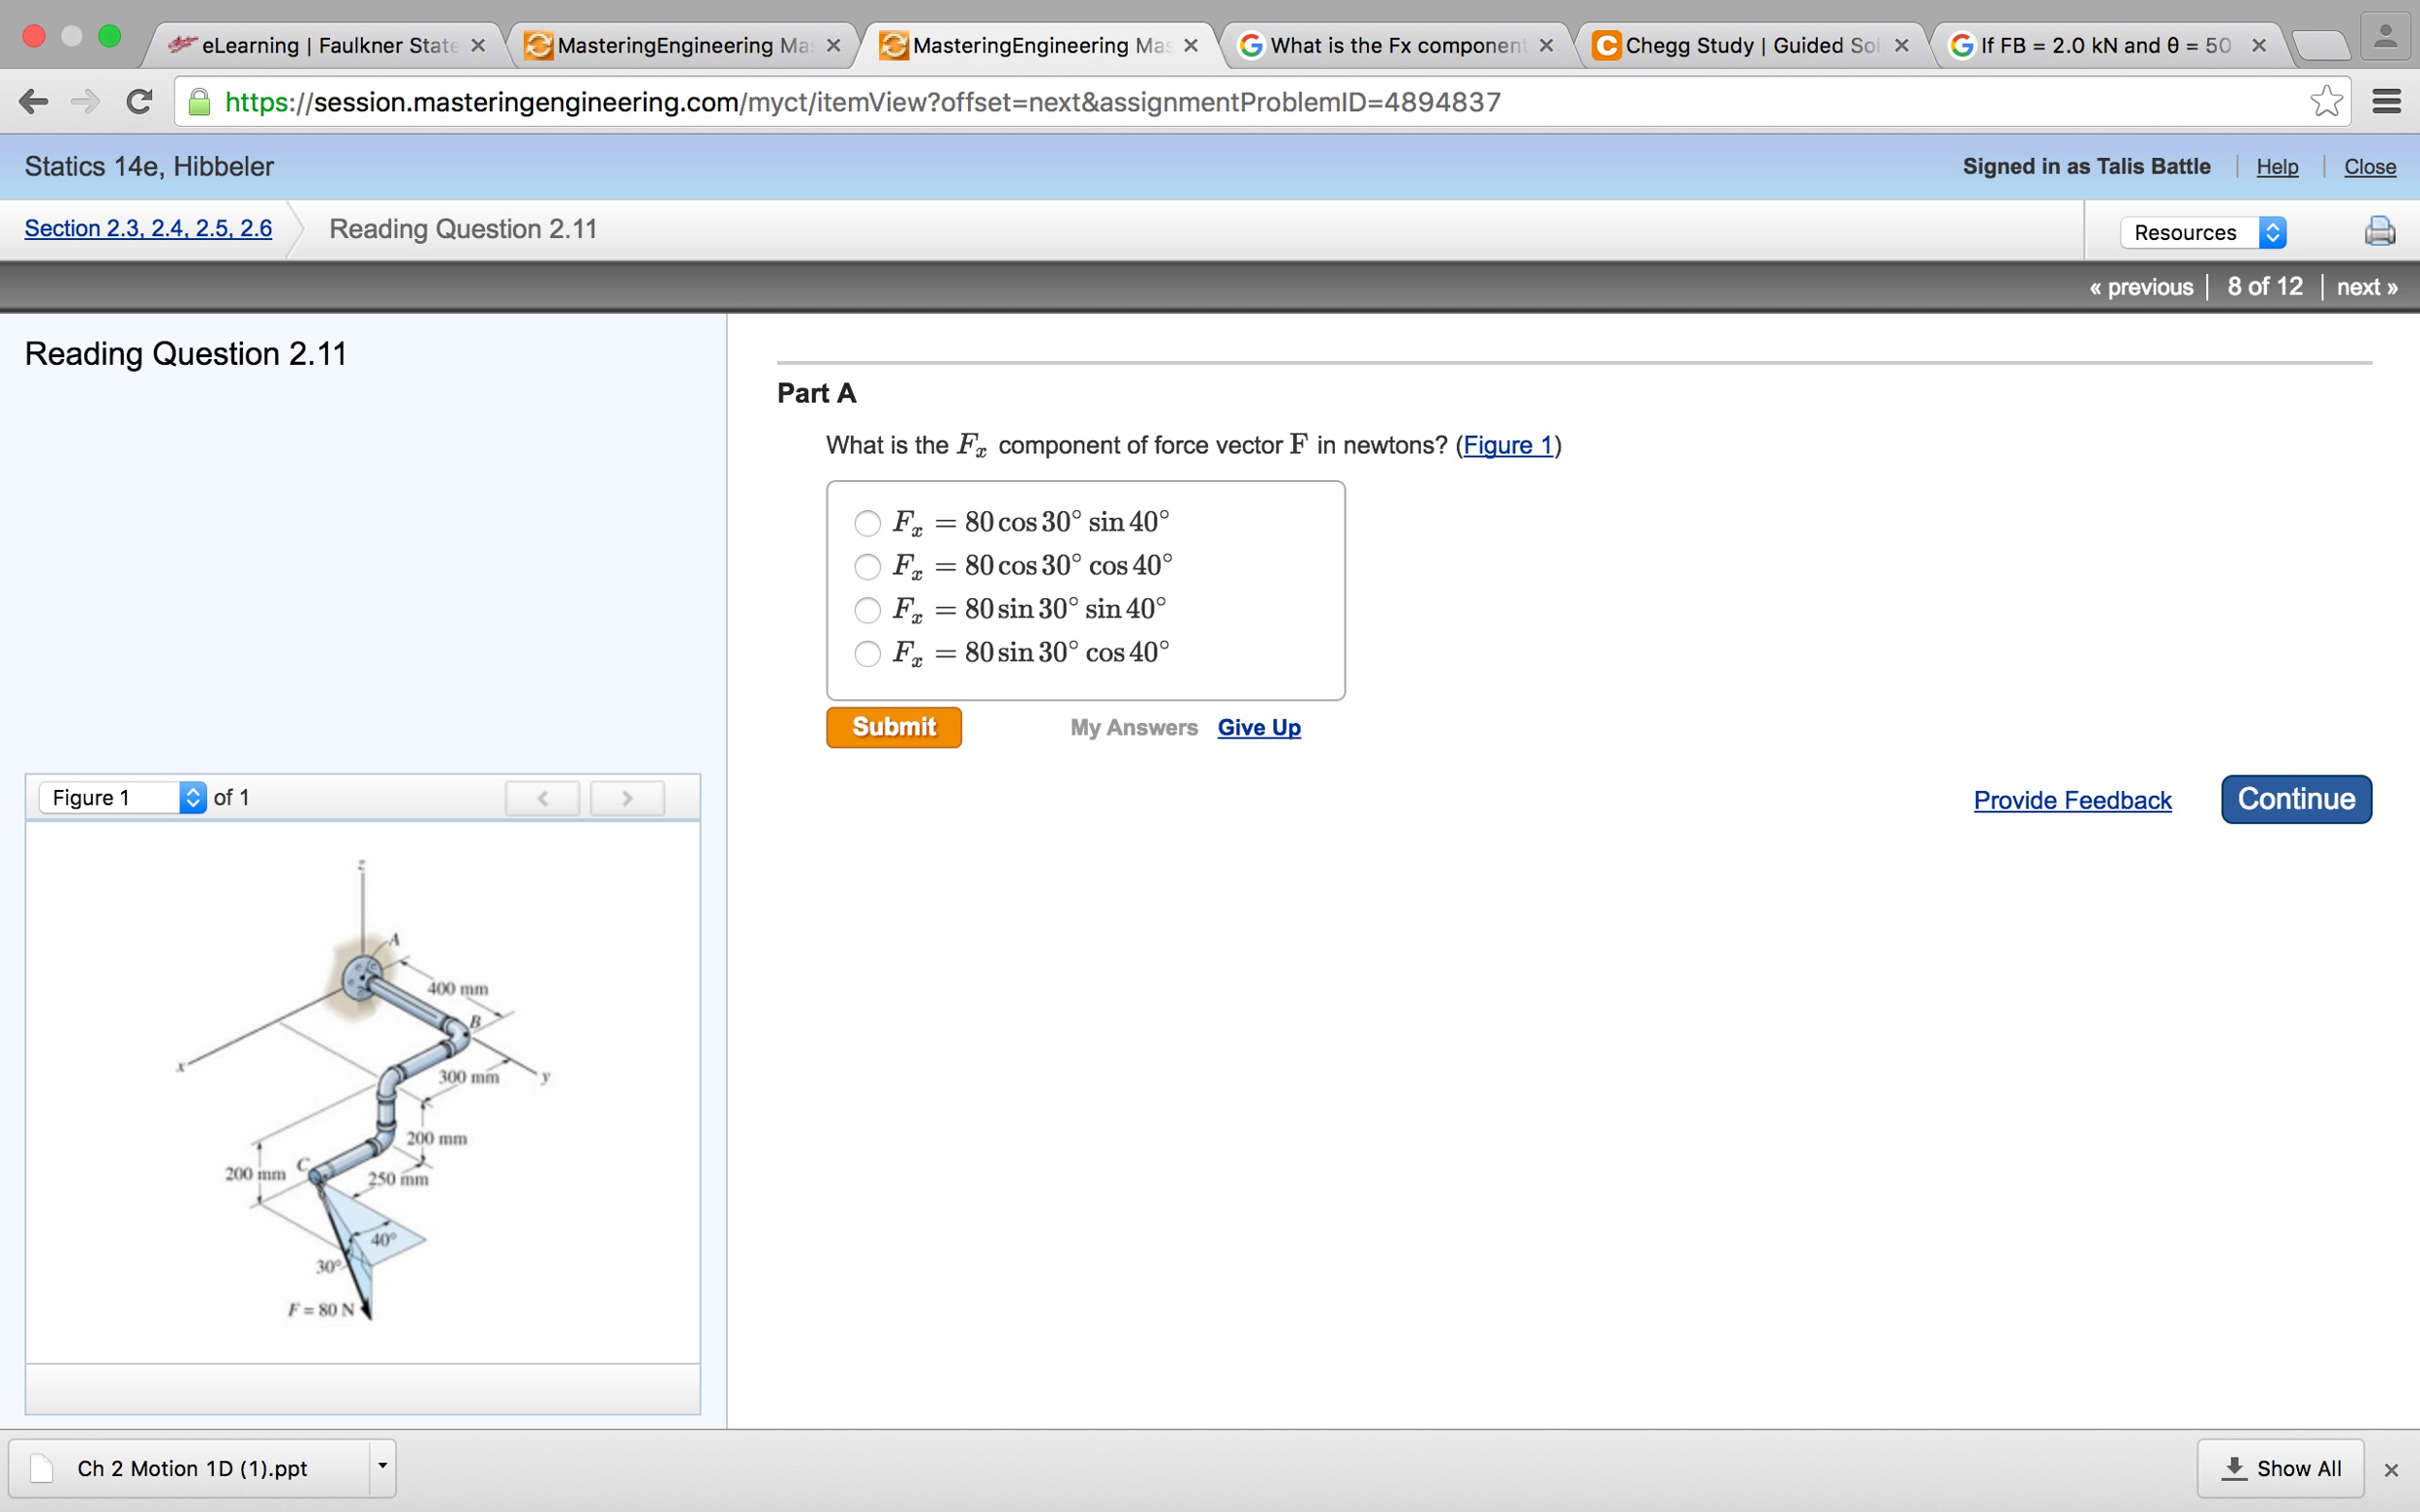Viewport: 2420px width, 1512px height.
Task: Click the browser forward navigation arrow
Action: point(85,100)
